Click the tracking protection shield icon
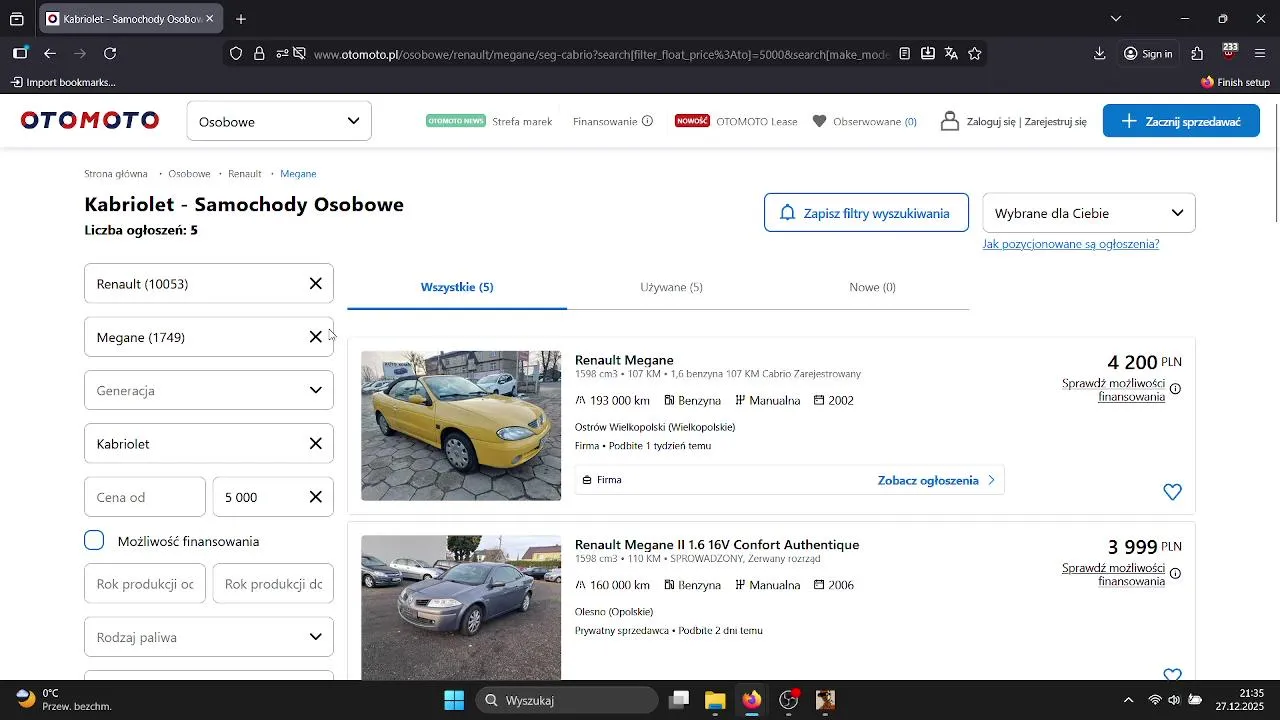1280x720 pixels. pos(236,54)
